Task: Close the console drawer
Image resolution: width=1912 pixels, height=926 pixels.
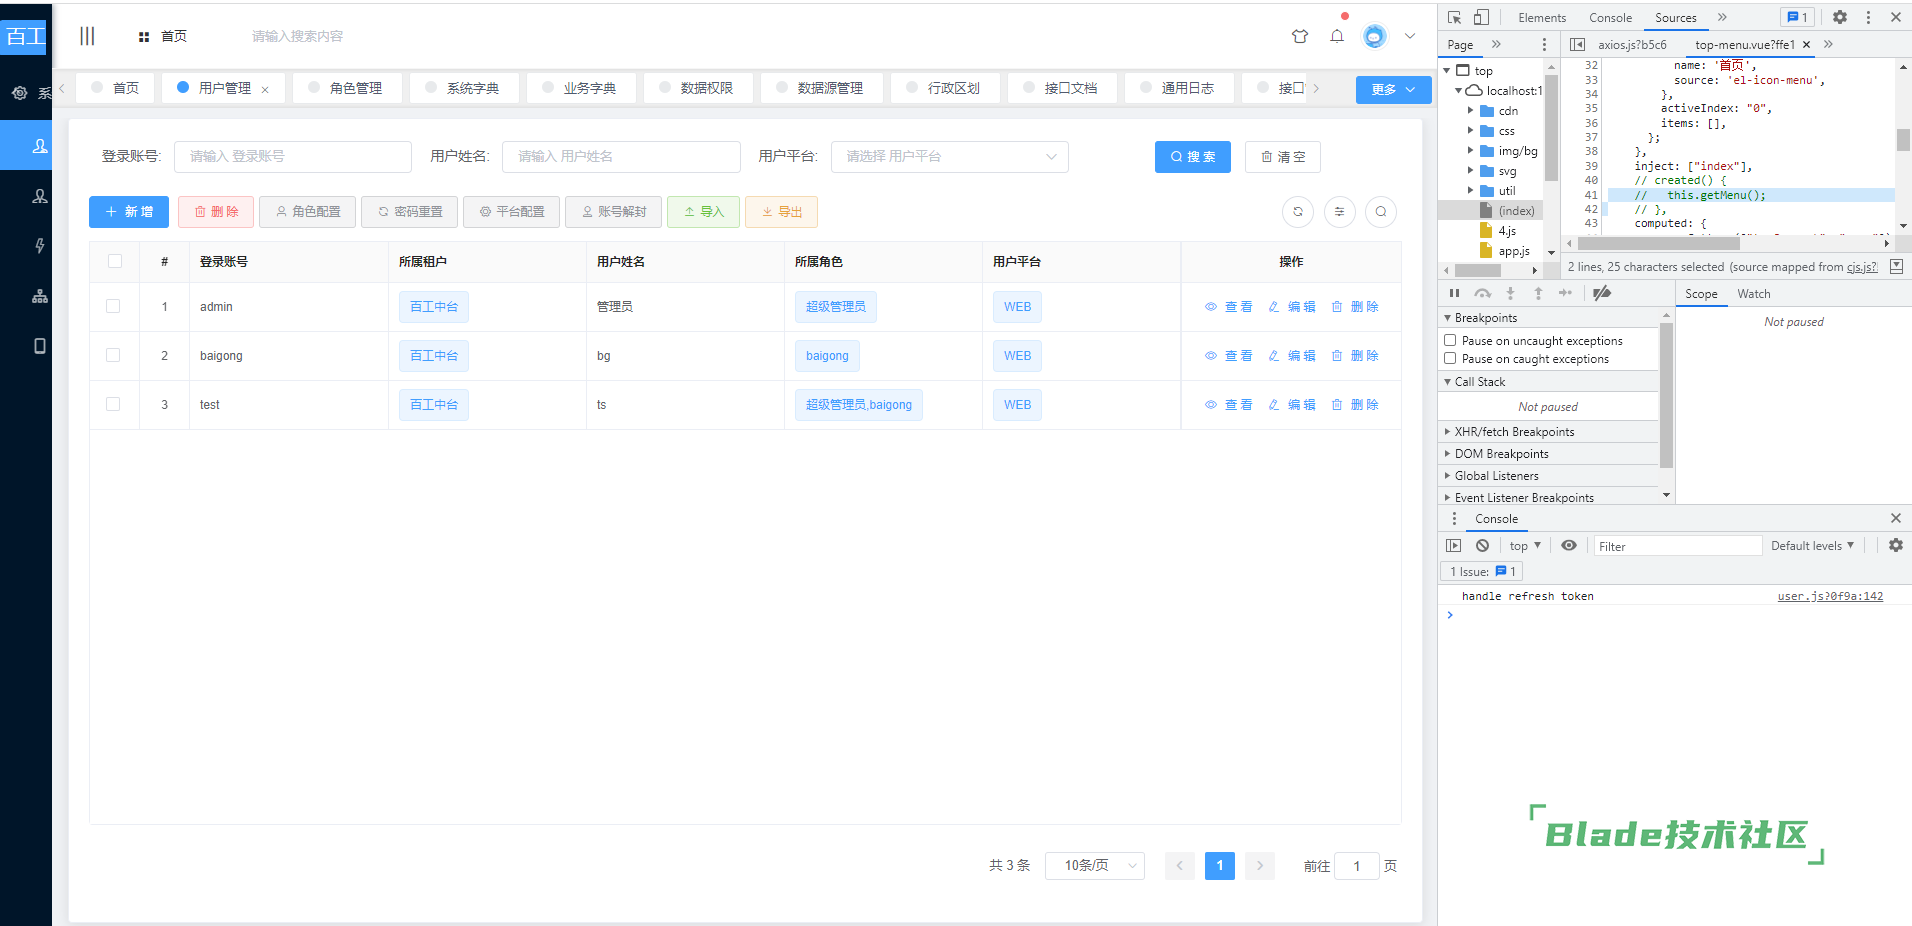Action: [1896, 518]
